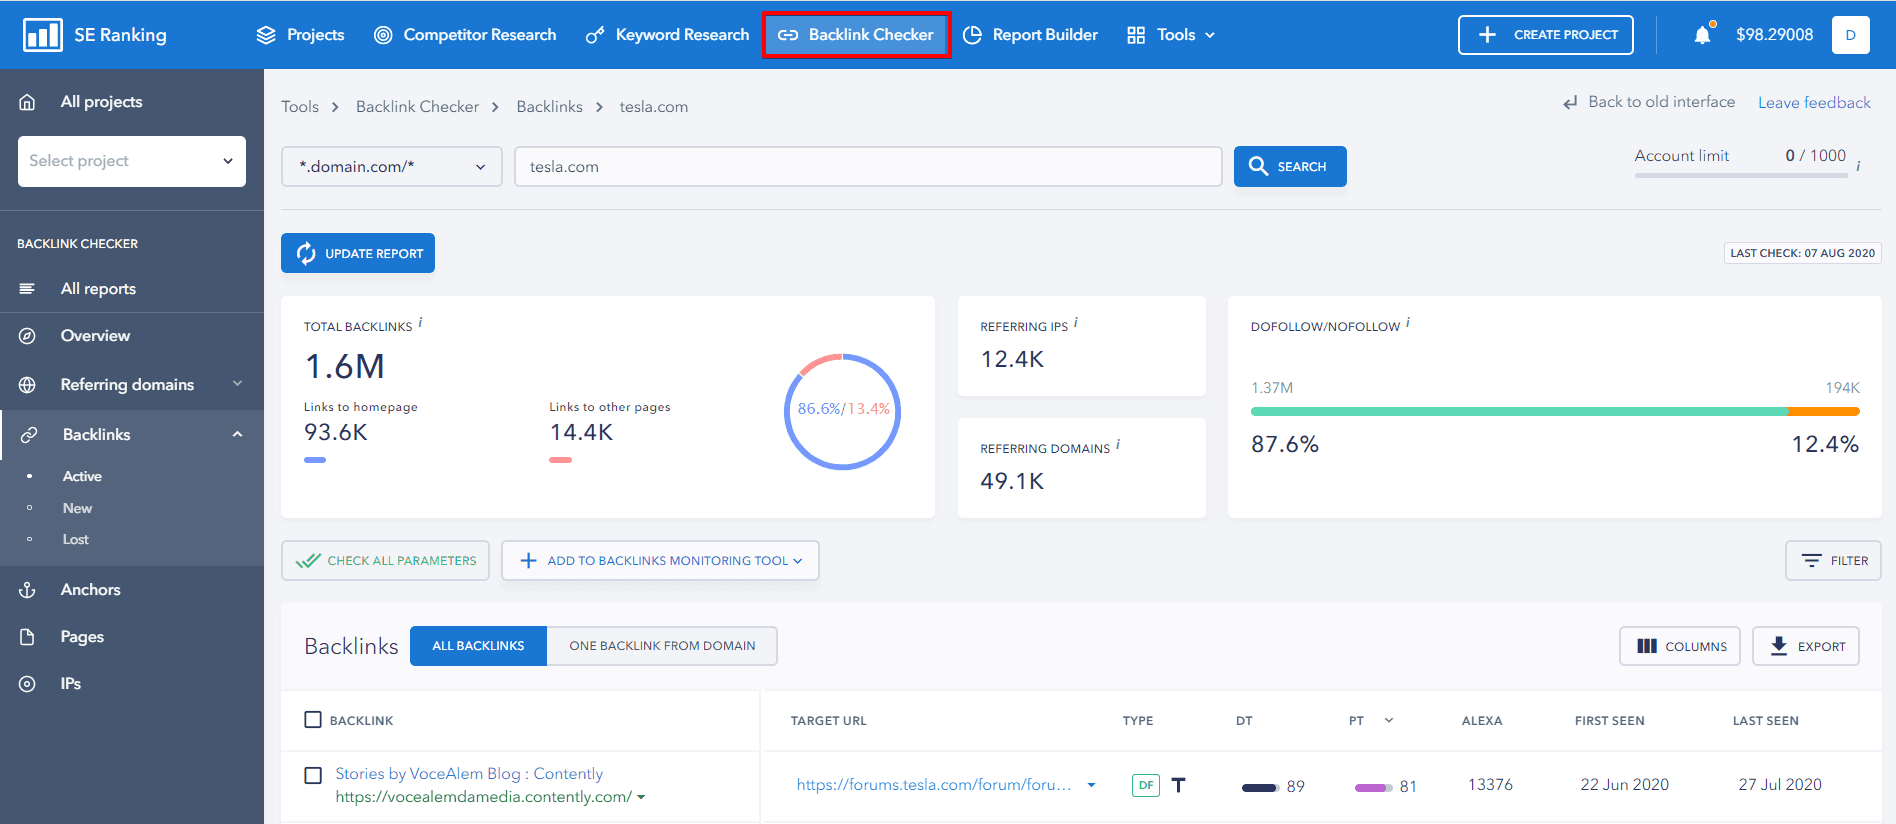The image size is (1896, 824).
Task: Click Check All Parameters button
Action: click(x=385, y=561)
